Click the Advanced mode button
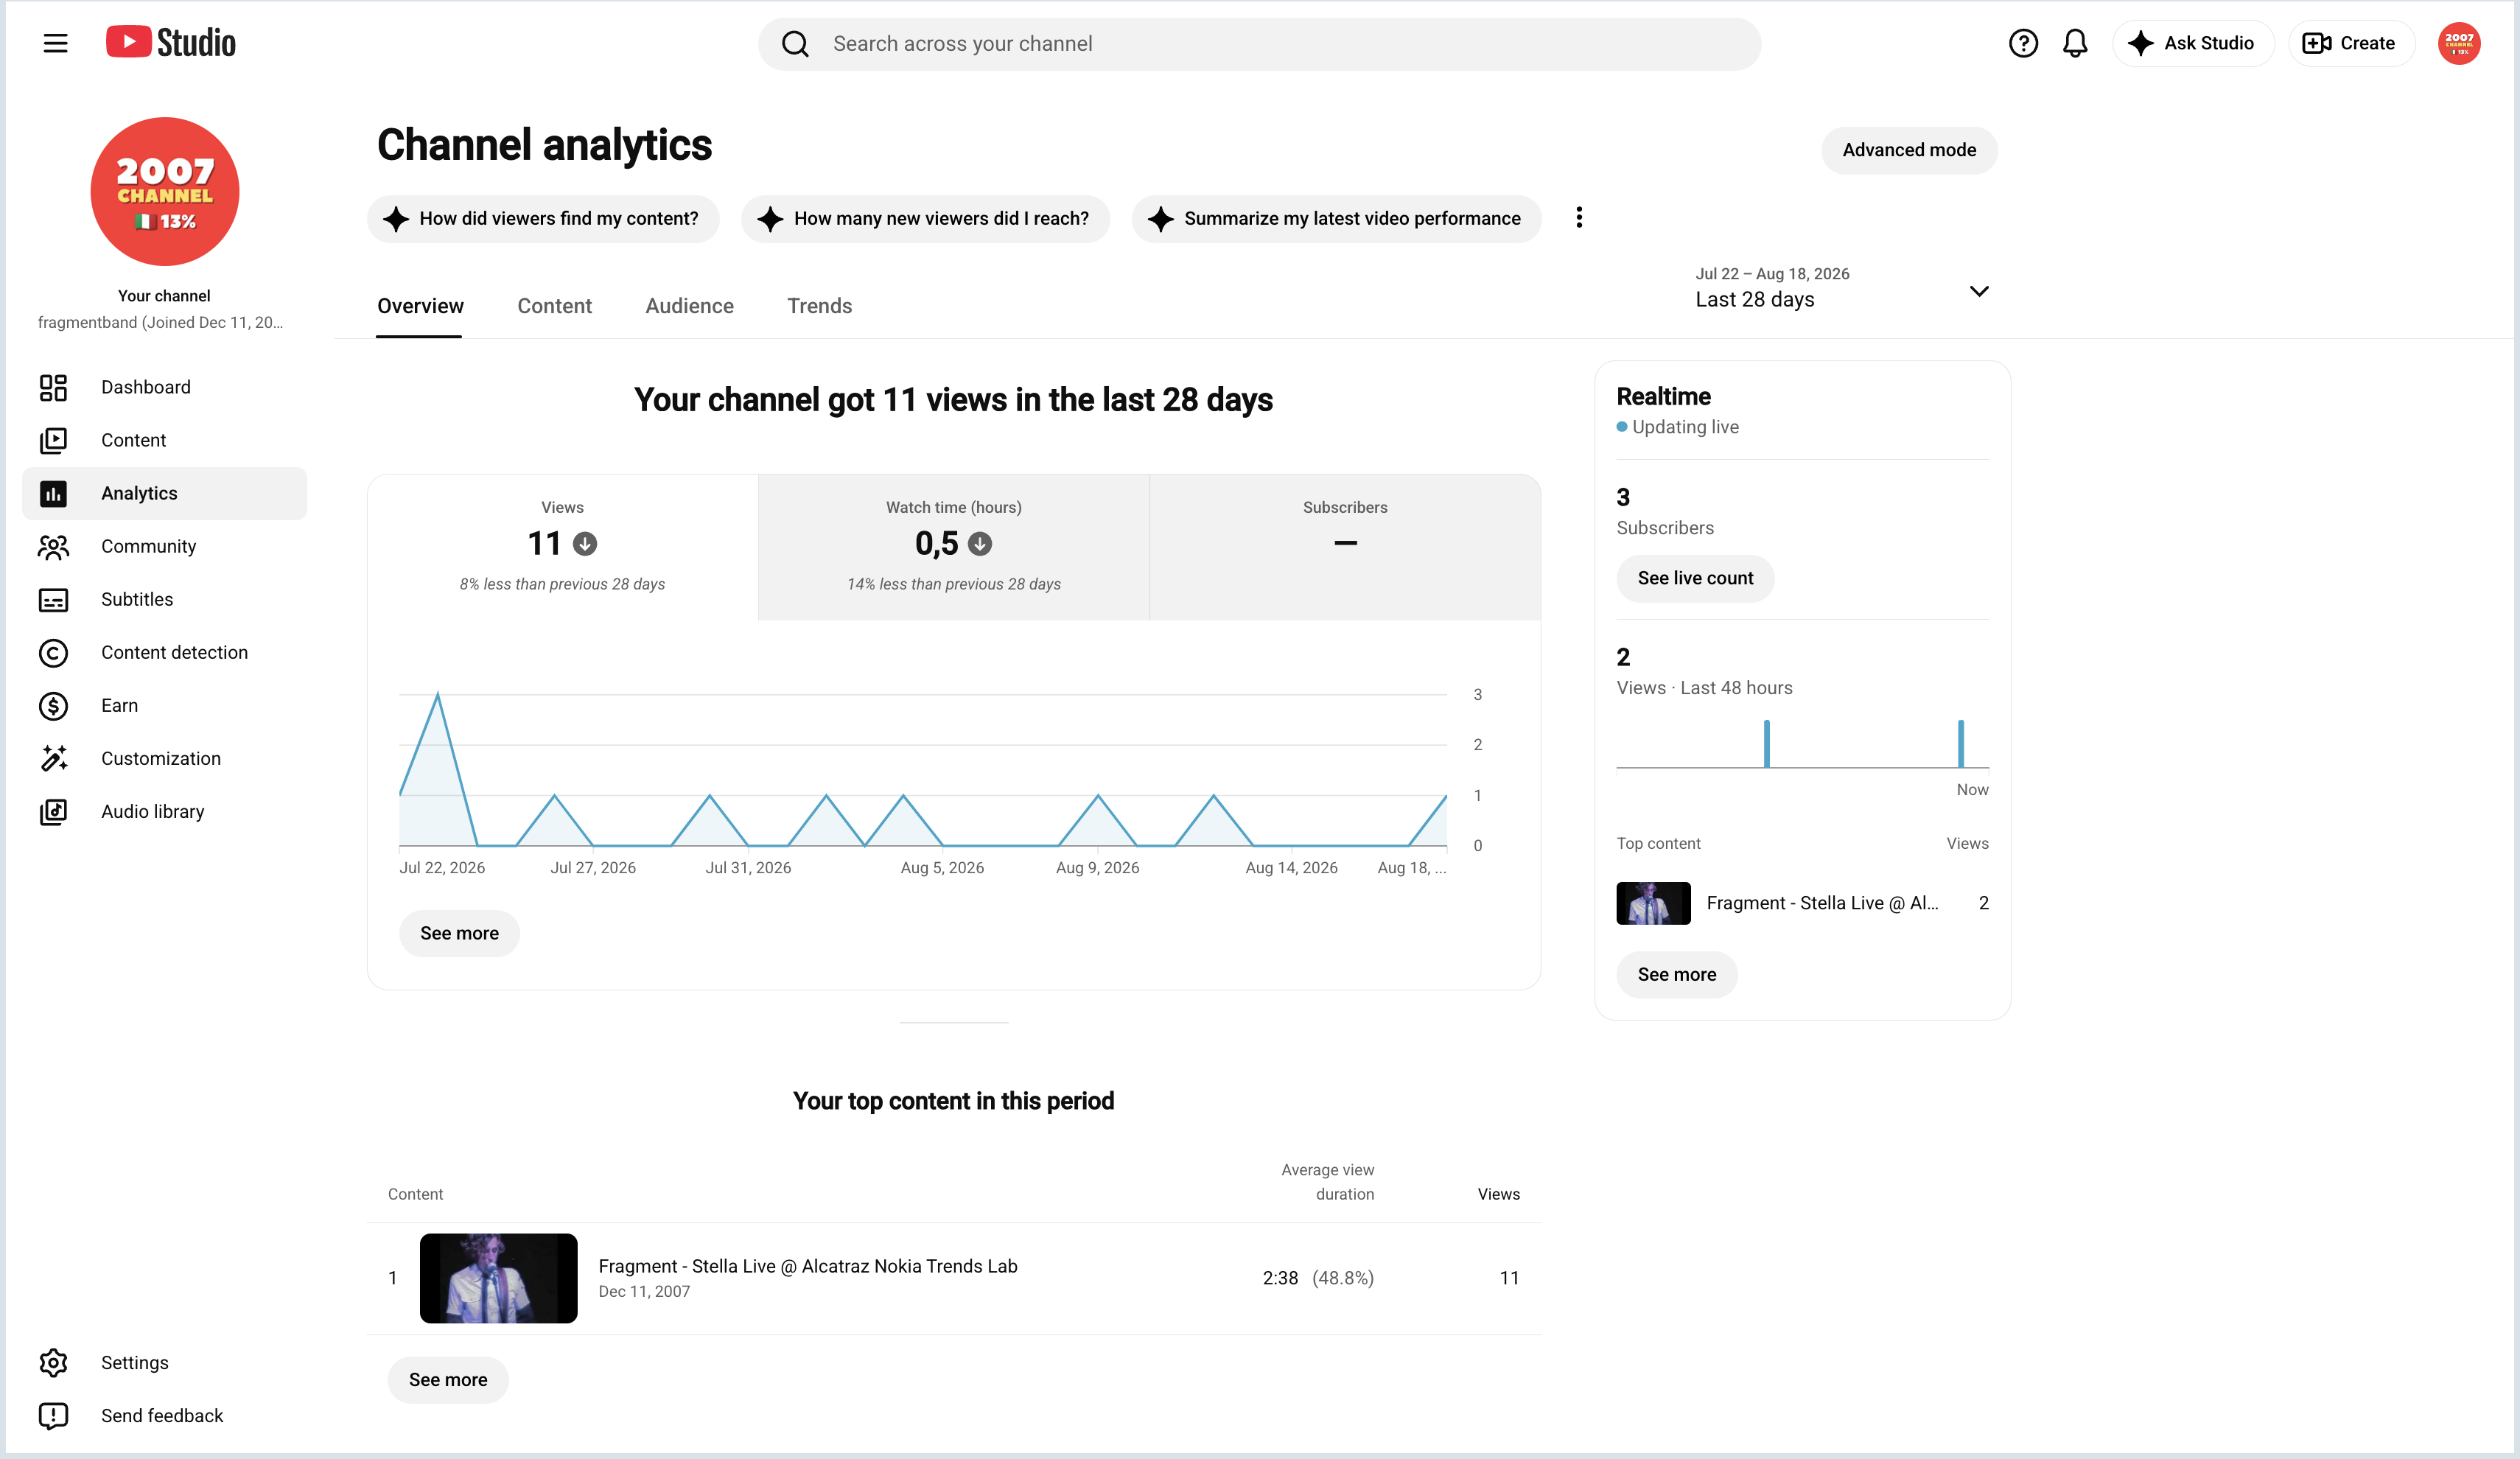Image resolution: width=2520 pixels, height=1459 pixels. (x=1908, y=150)
